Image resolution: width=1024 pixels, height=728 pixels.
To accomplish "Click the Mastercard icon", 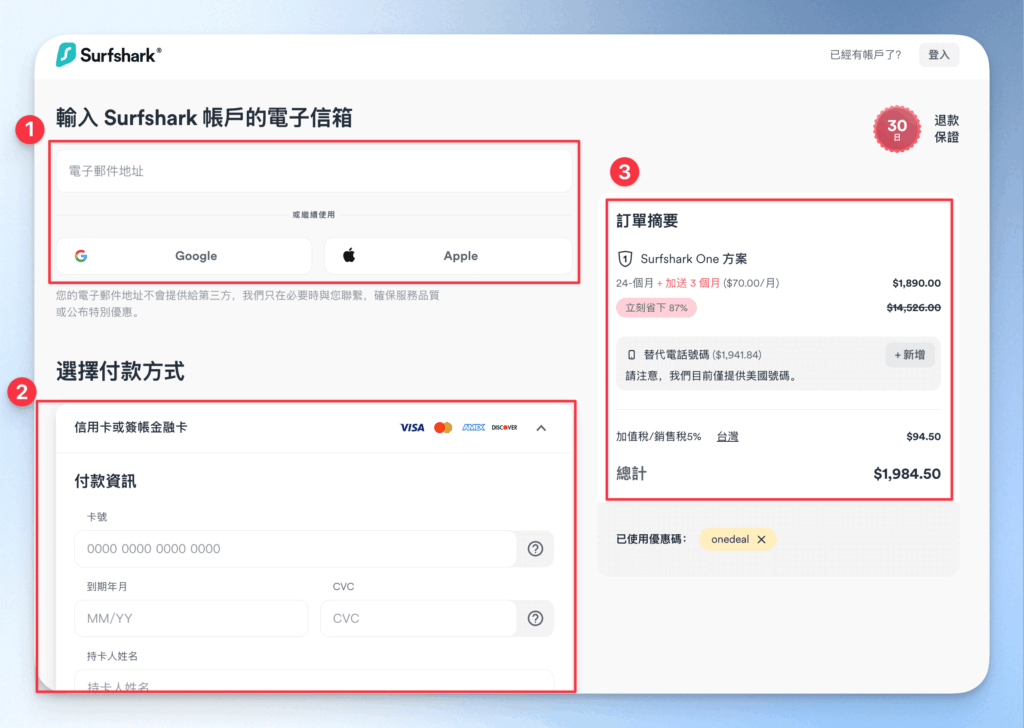I will click(443, 428).
